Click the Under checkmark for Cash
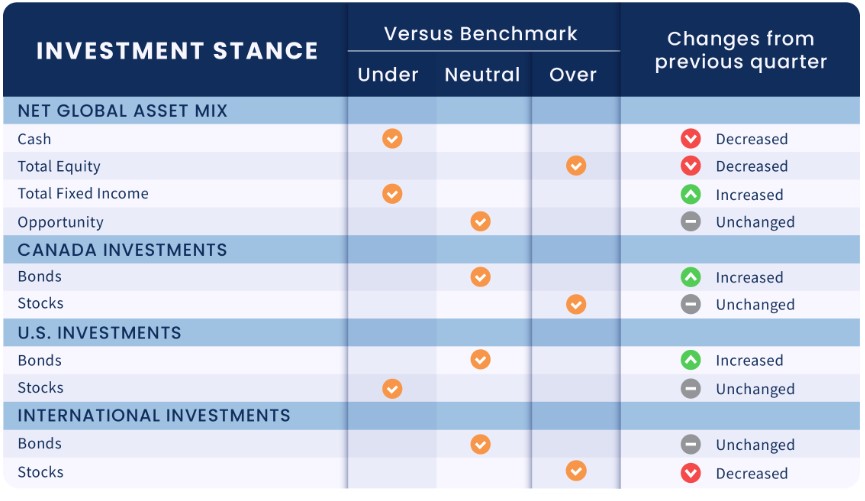The height and width of the screenshot is (501, 865). click(x=392, y=139)
